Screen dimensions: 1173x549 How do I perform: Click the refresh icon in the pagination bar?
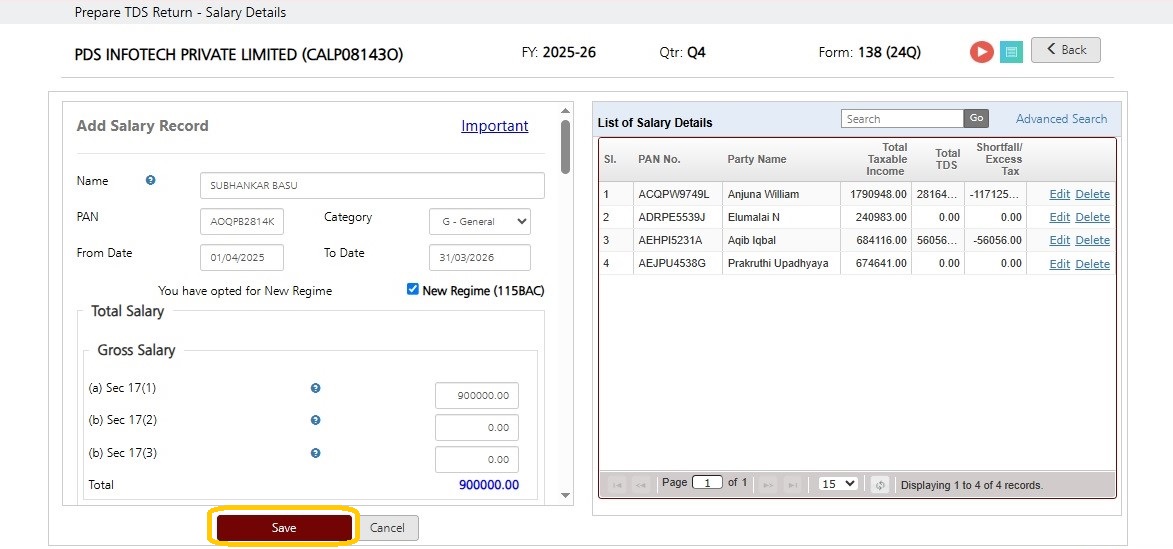880,485
